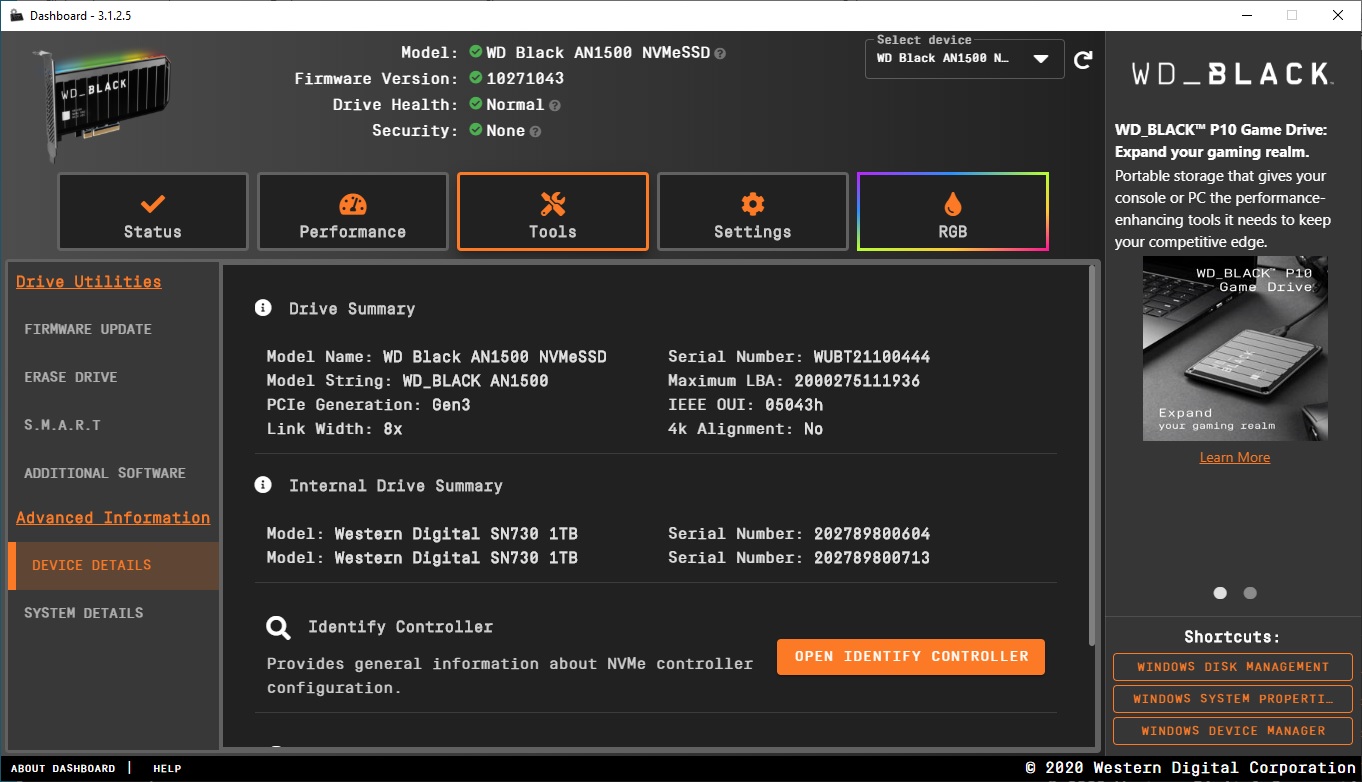Image resolution: width=1362 pixels, height=782 pixels.
Task: Switch to the Performance tab
Action: click(353, 211)
